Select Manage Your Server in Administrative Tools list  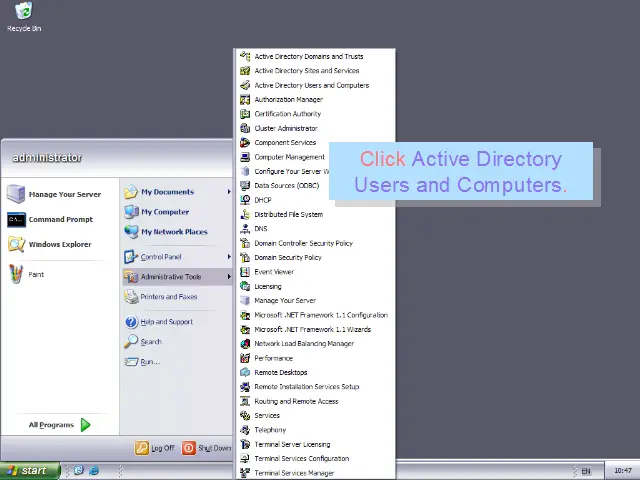click(x=314, y=300)
